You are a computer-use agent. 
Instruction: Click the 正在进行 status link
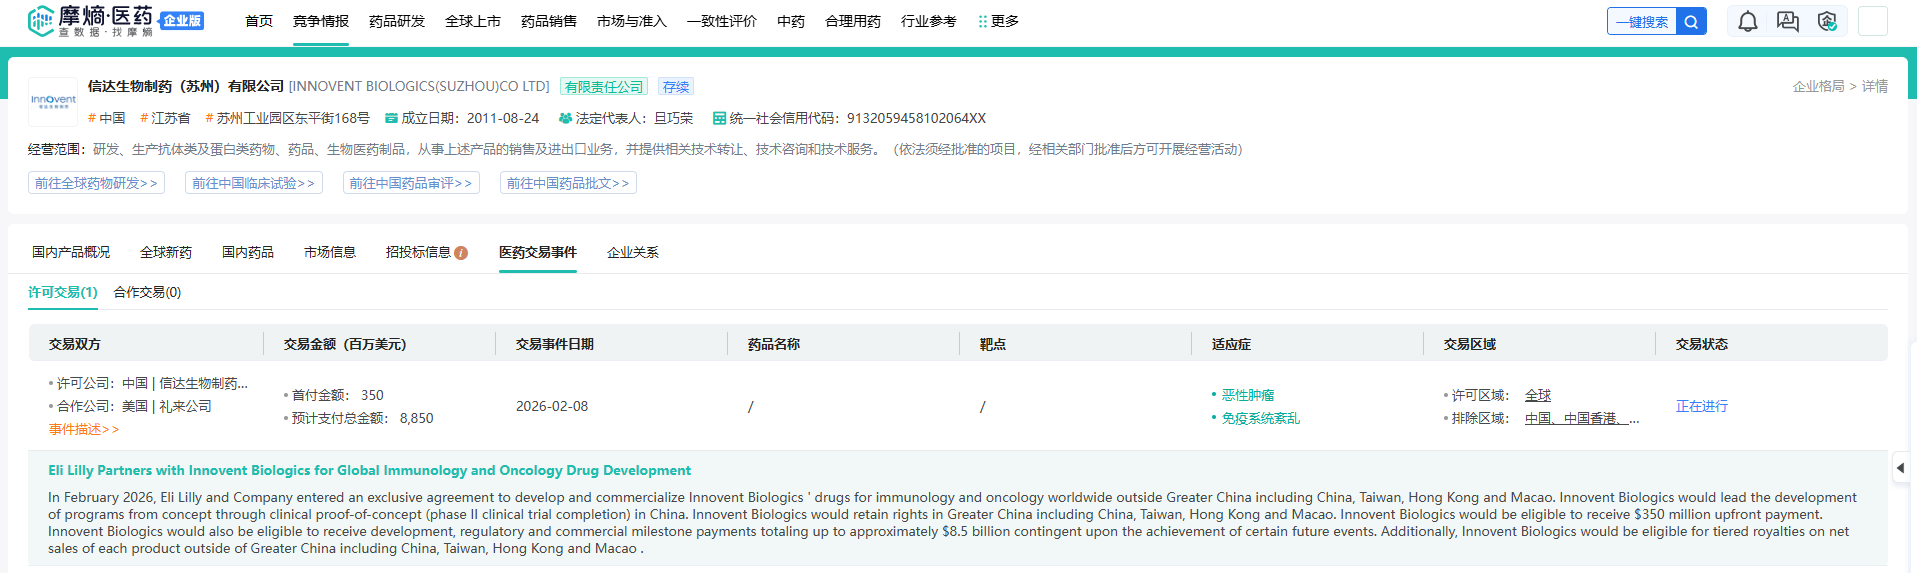click(x=1702, y=406)
